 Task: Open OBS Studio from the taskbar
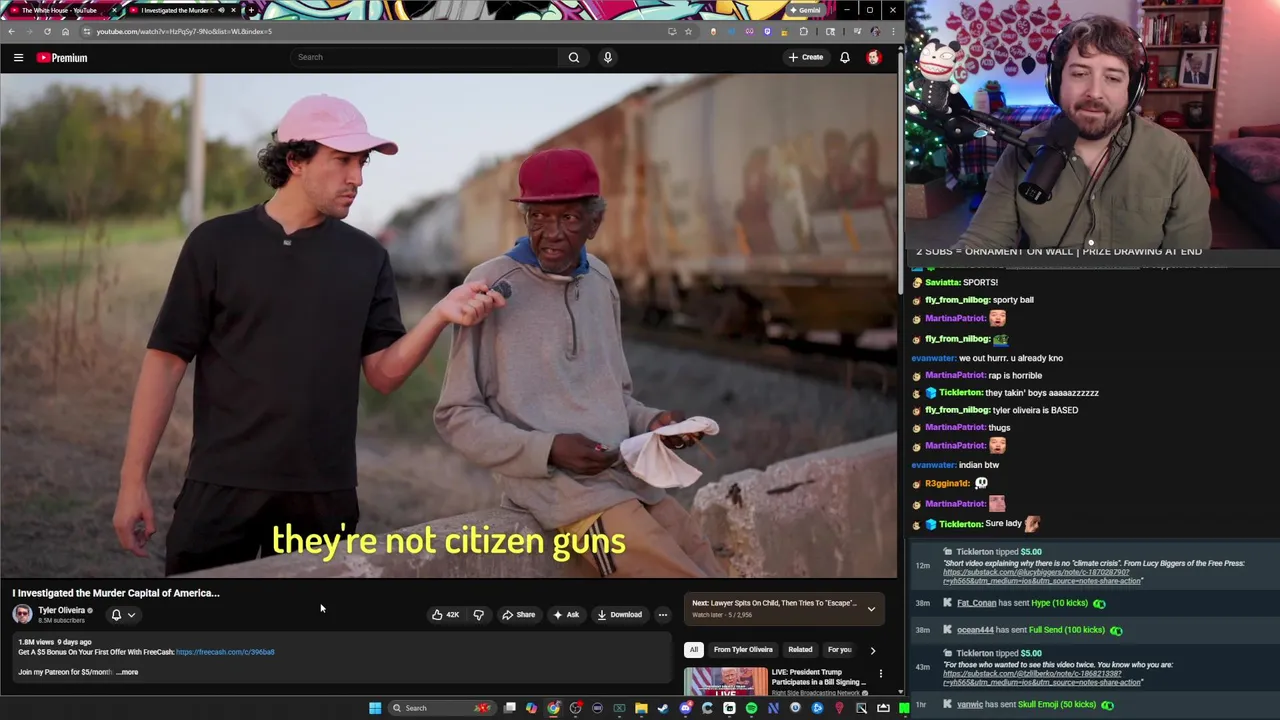point(575,708)
